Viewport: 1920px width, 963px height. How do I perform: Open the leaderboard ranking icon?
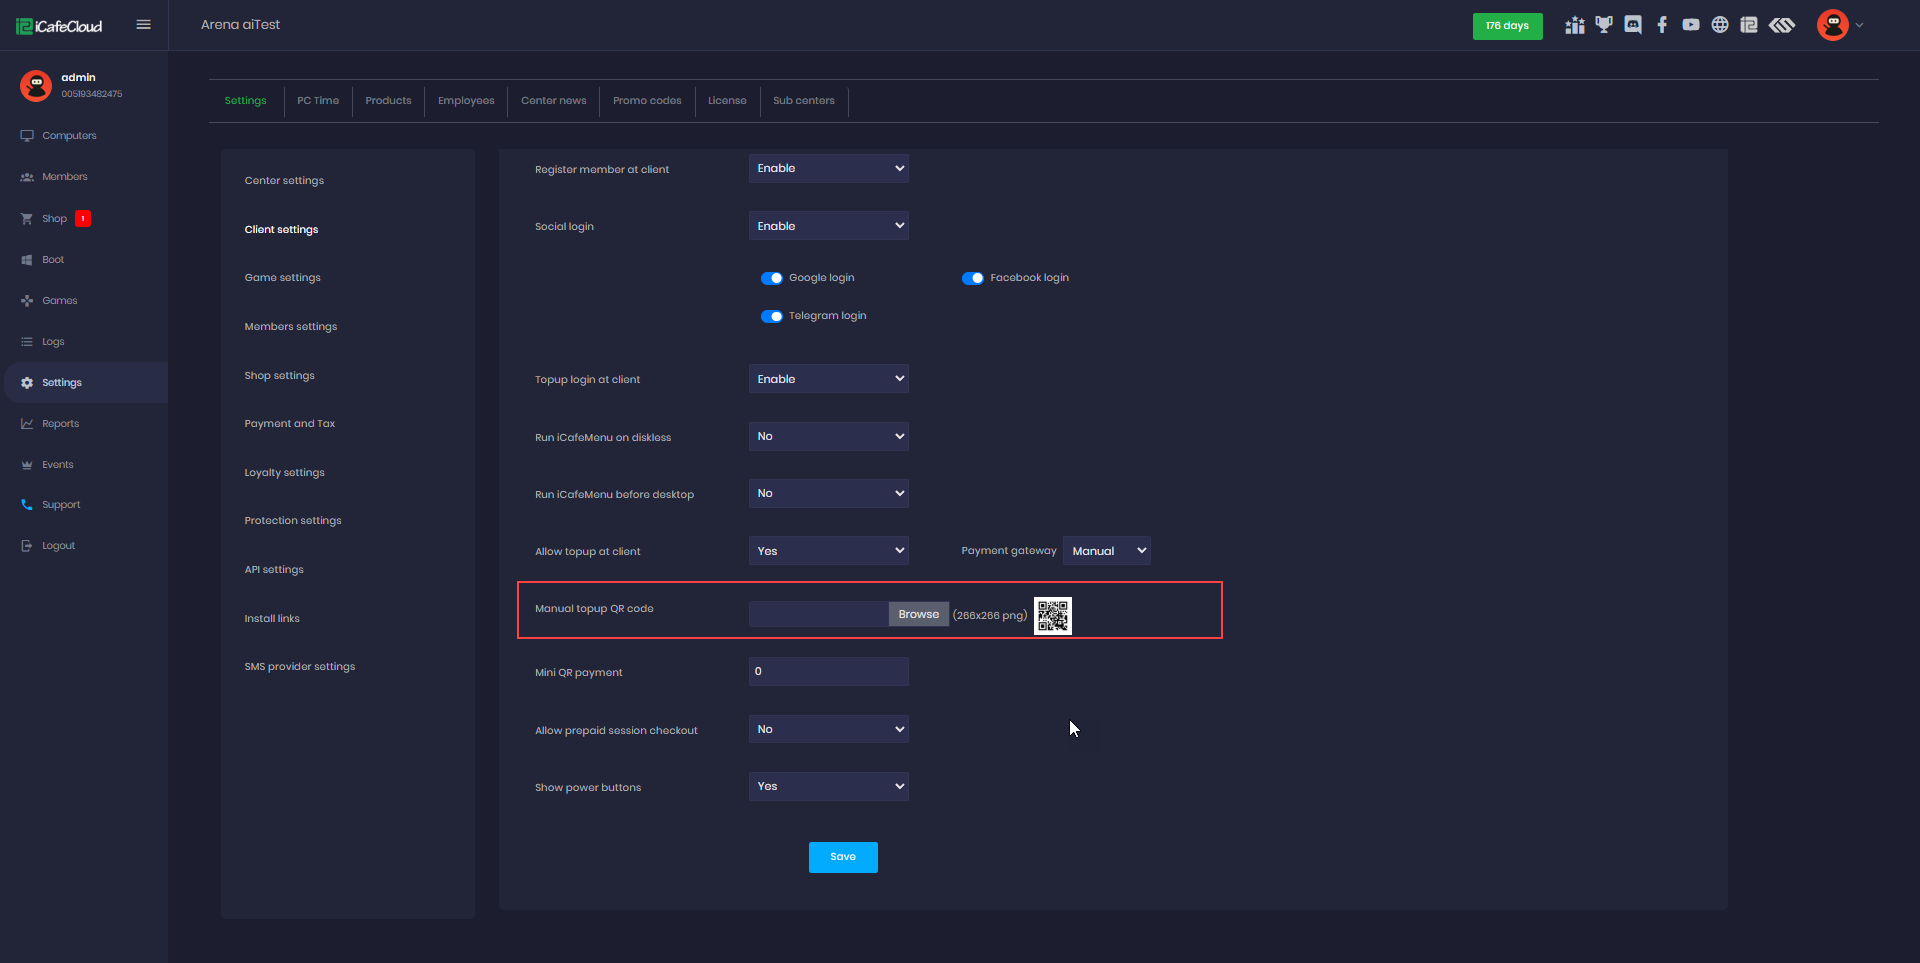pyautogui.click(x=1575, y=25)
